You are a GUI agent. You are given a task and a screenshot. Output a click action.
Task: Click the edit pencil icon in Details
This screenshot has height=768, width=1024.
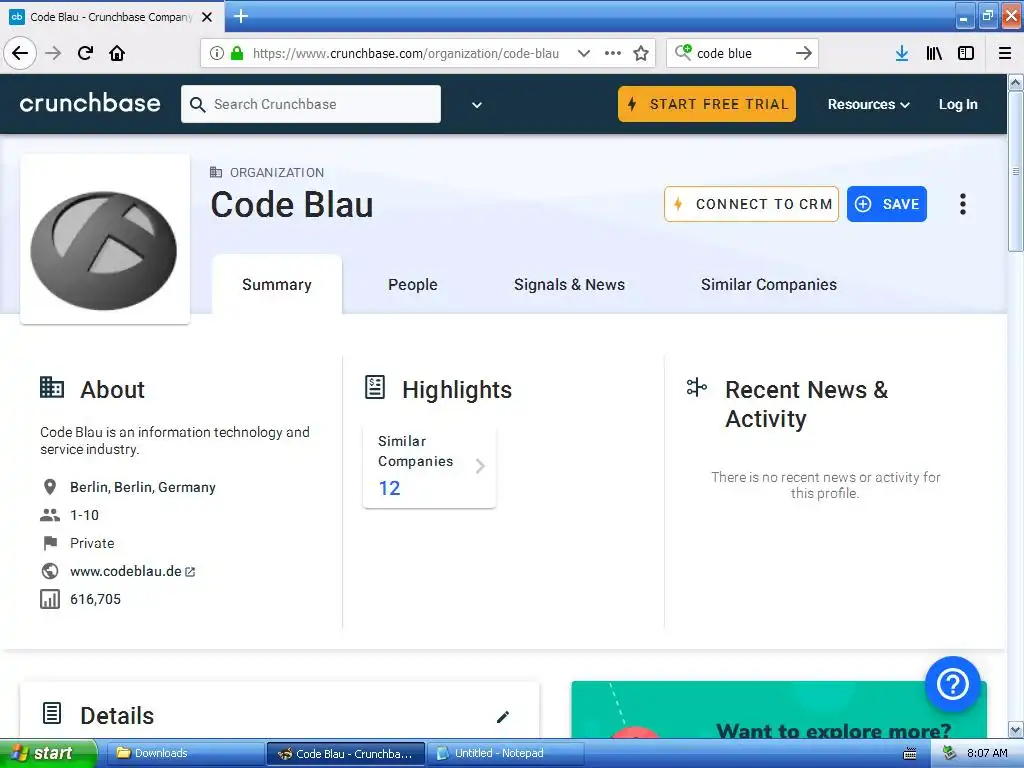[503, 716]
